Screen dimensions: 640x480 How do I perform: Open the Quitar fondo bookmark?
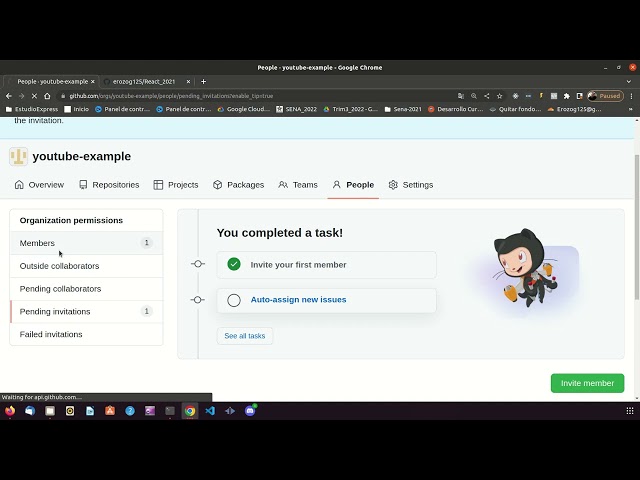[516, 109]
